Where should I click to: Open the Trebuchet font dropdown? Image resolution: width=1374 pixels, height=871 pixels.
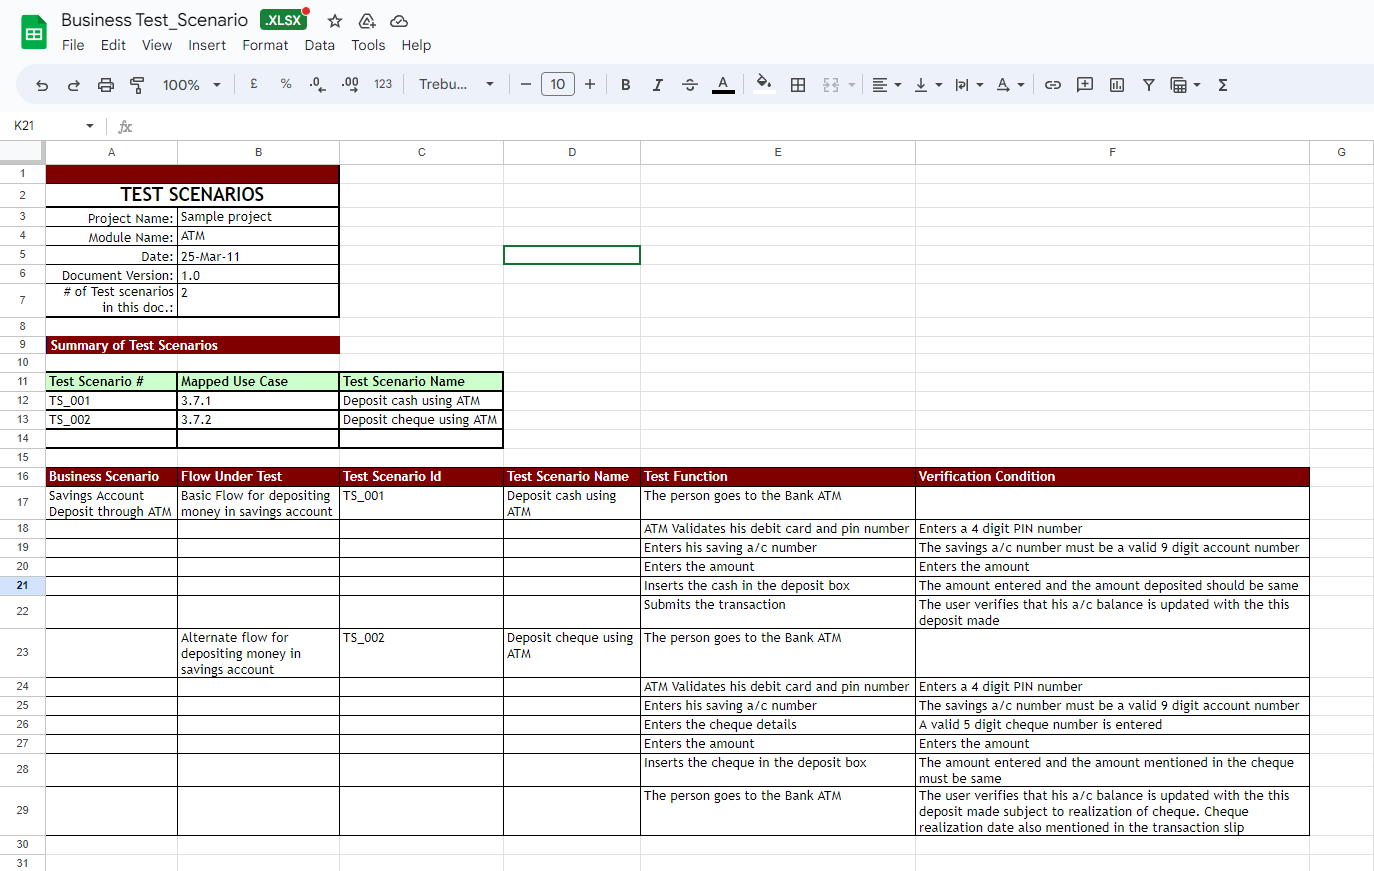click(456, 85)
